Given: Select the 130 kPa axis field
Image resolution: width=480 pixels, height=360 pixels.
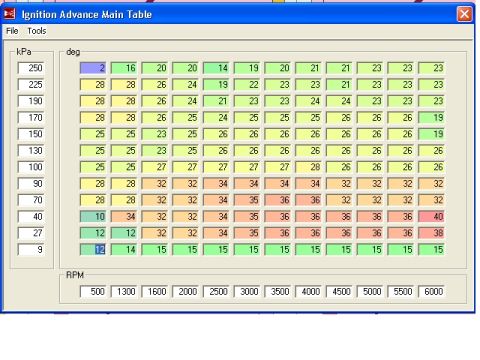Looking at the screenshot, I should pyautogui.click(x=31, y=150).
